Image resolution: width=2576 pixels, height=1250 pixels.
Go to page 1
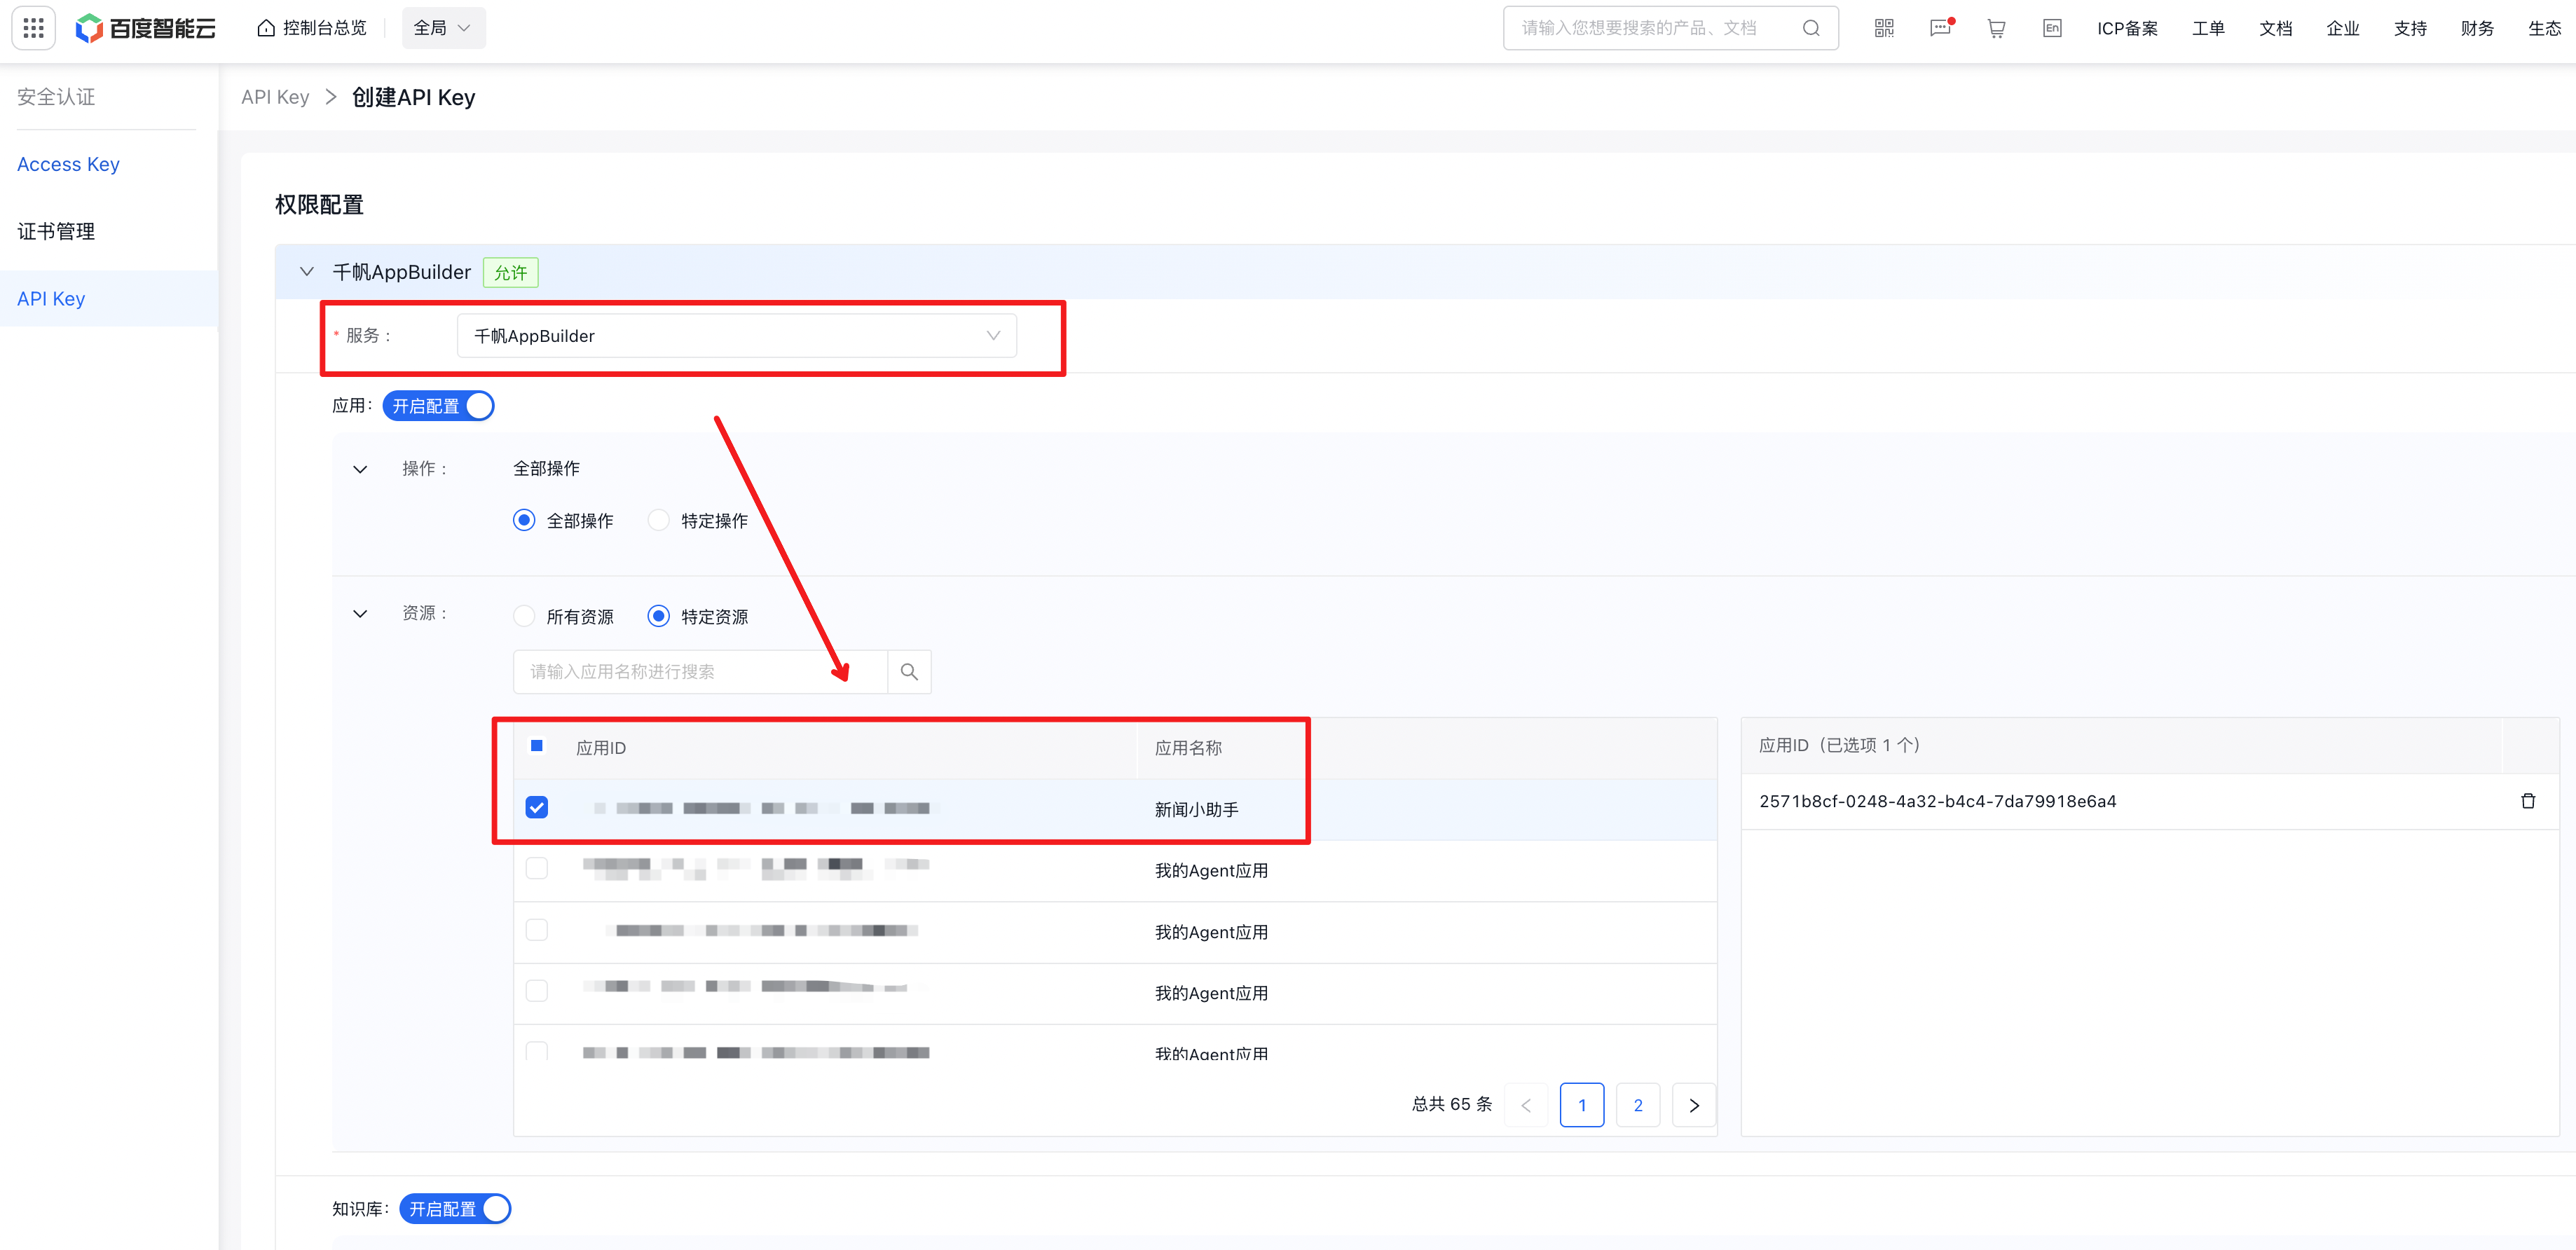click(1582, 1105)
